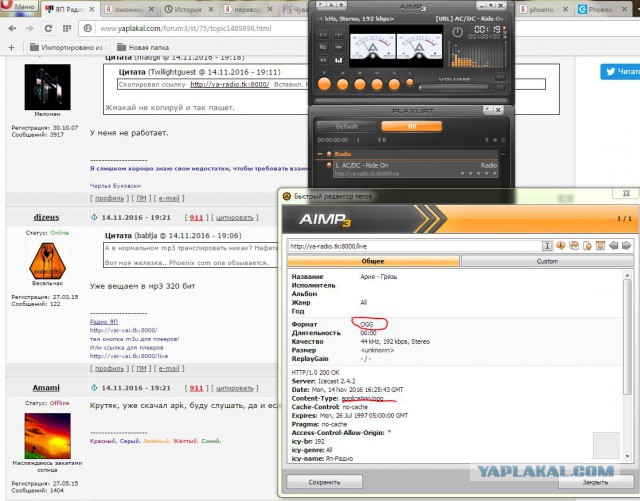Click the power/scheduler icon in AIMP player
This screenshot has width=640, height=501.
point(457,32)
